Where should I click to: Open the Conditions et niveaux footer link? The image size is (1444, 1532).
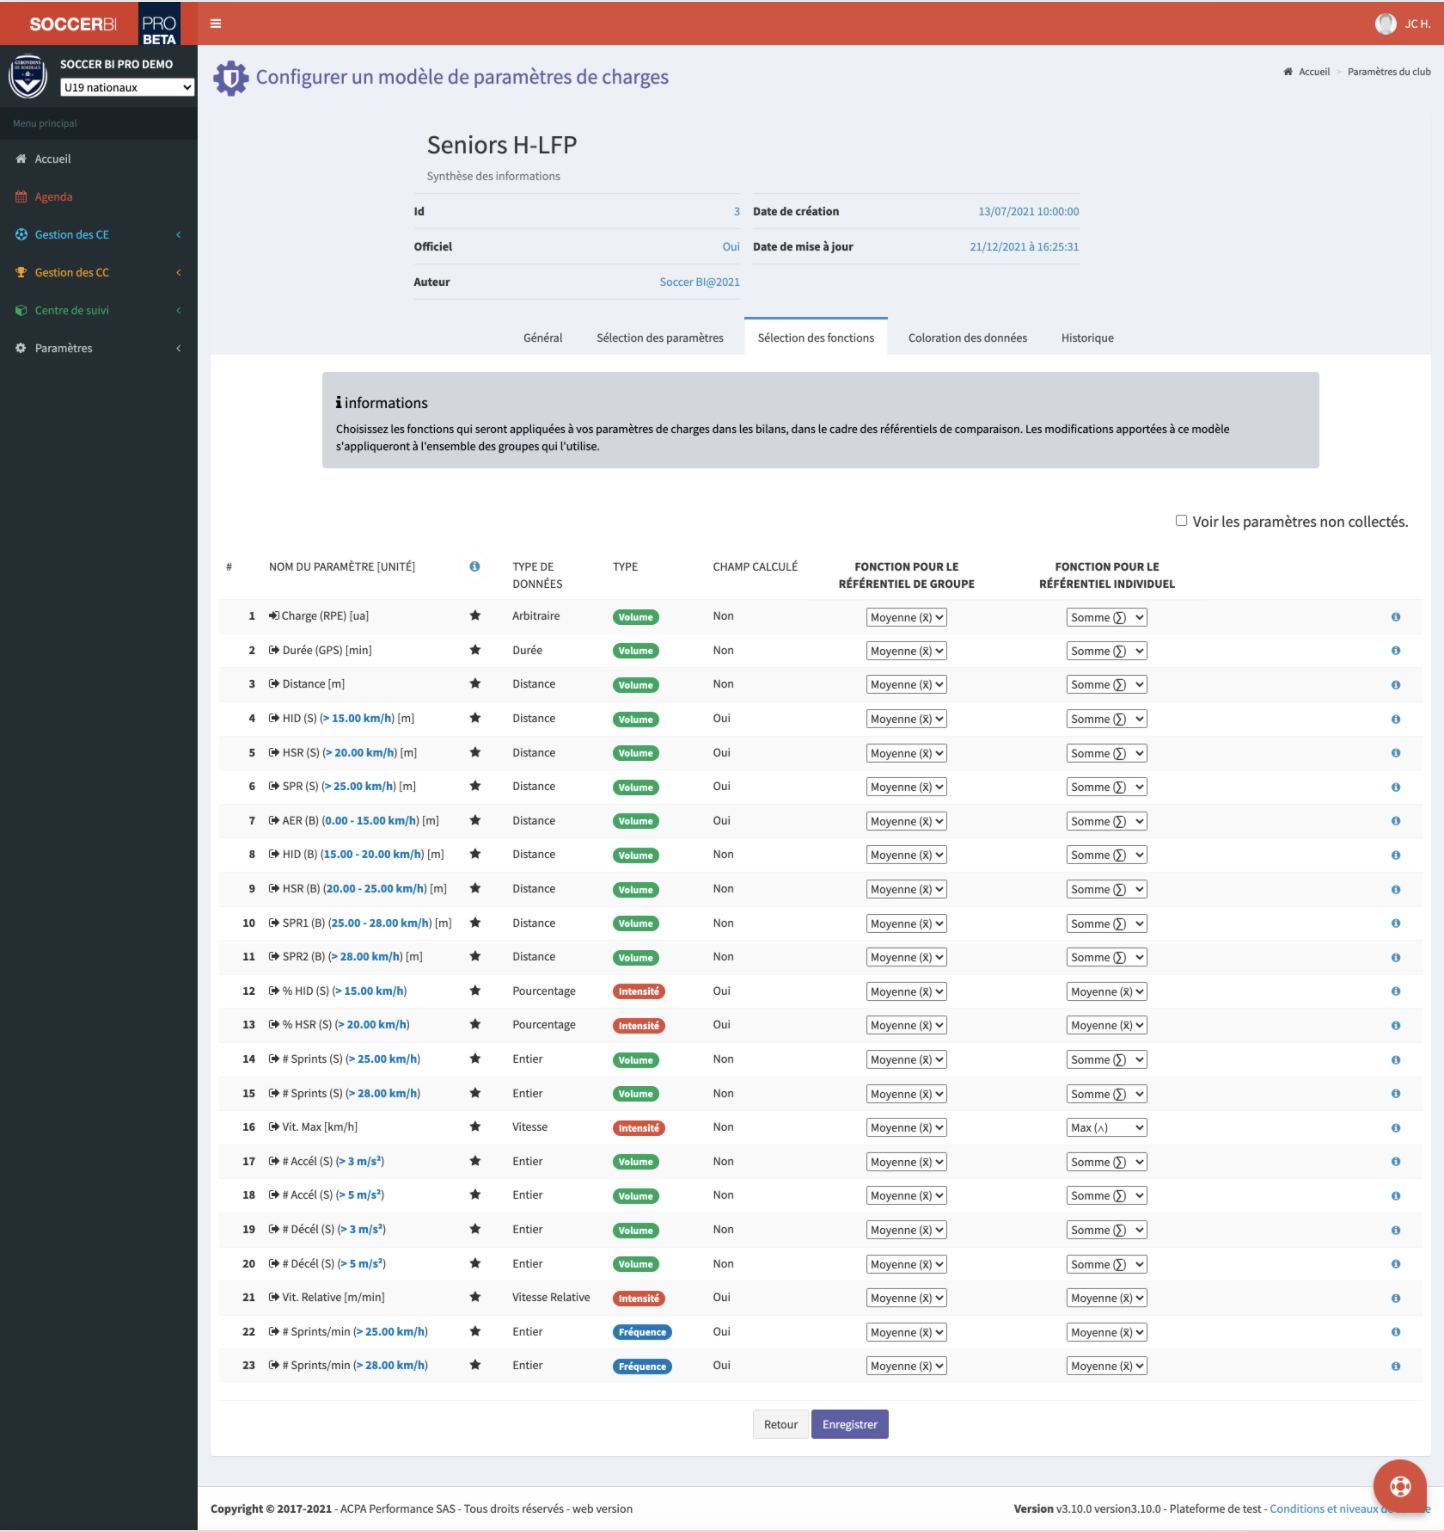pyautogui.click(x=1350, y=1509)
